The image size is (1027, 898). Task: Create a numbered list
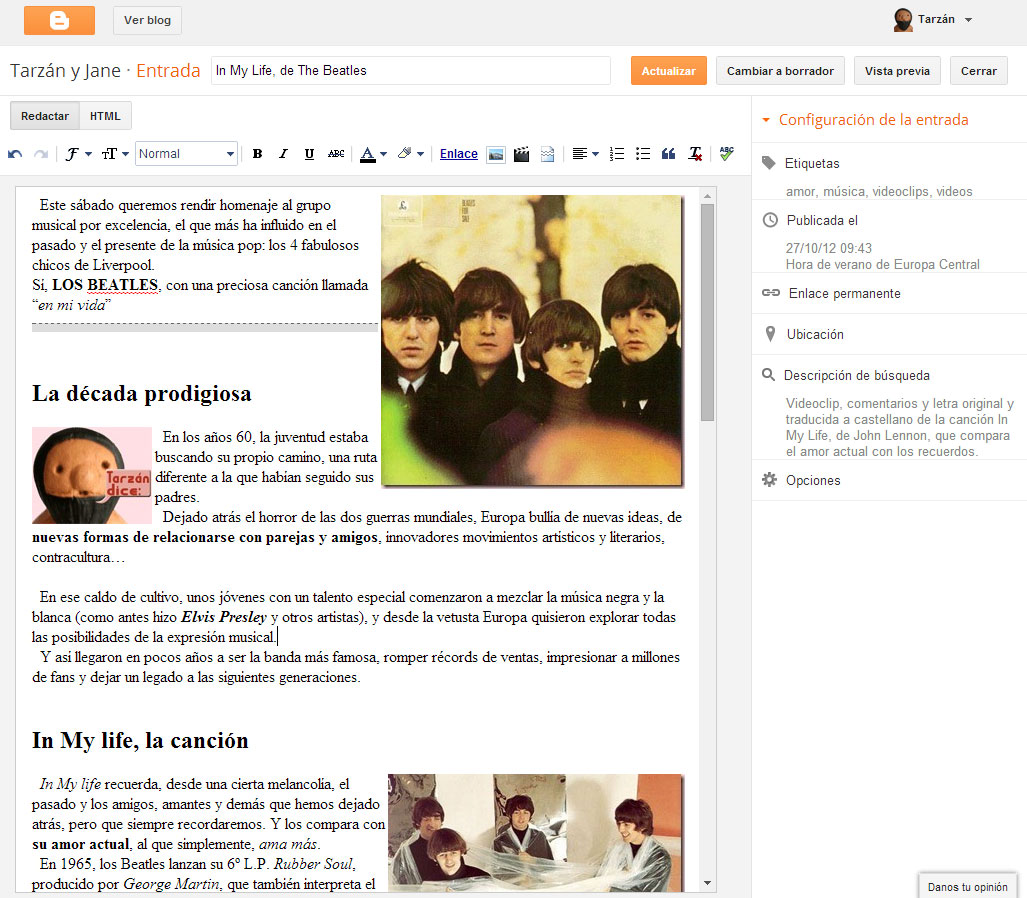pos(617,154)
